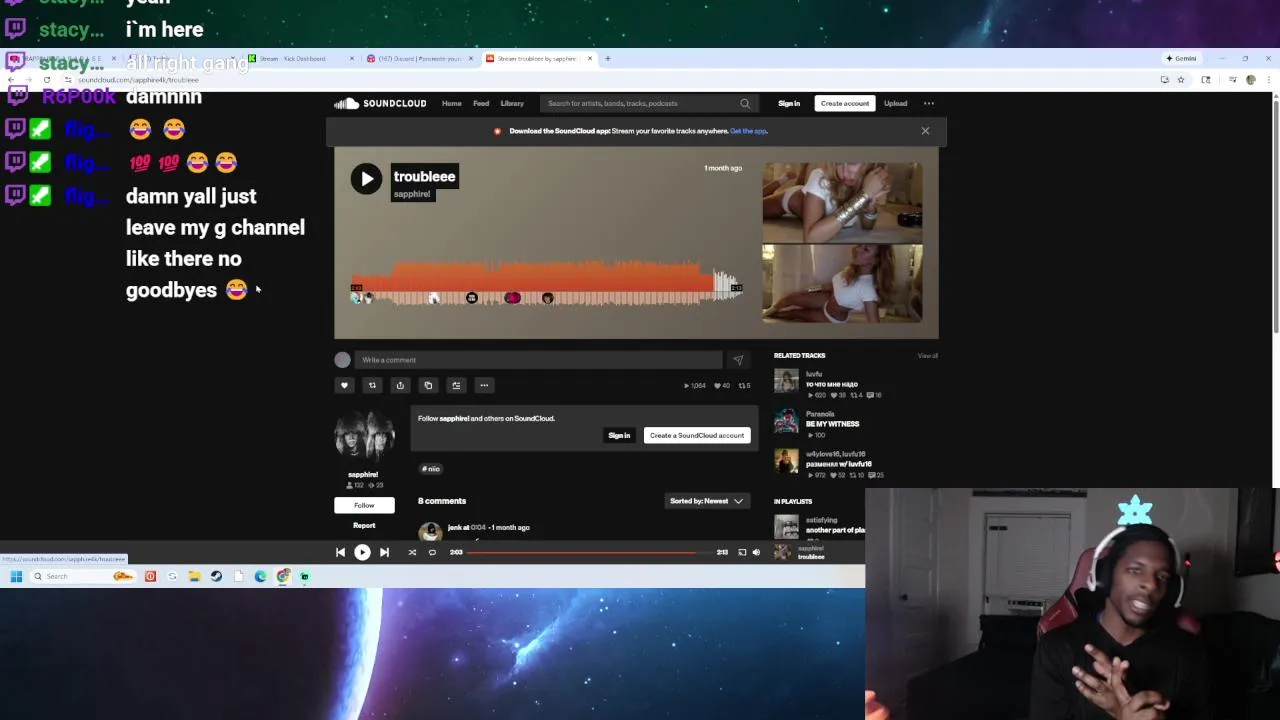This screenshot has height=720, width=1280.
Task: Open the sapphire! artist name under the track title
Action: point(412,194)
